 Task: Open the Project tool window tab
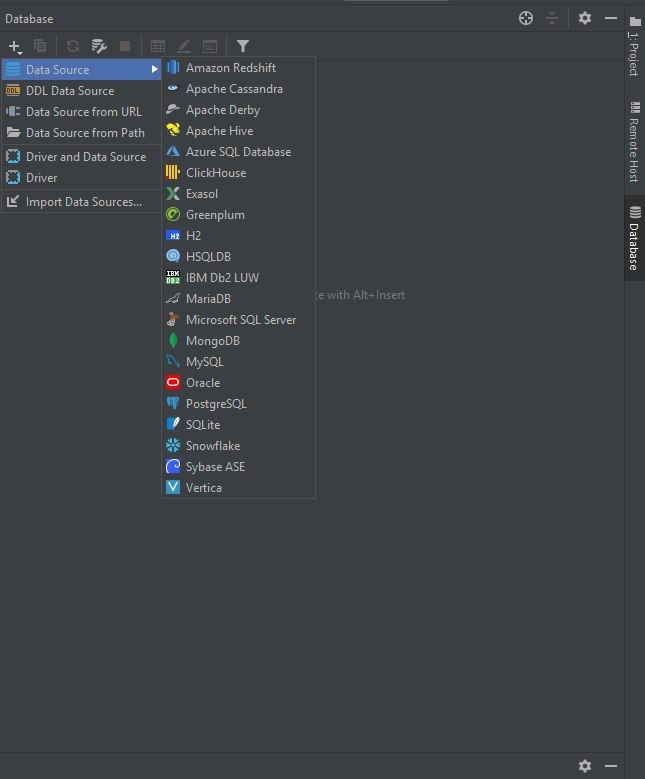635,46
